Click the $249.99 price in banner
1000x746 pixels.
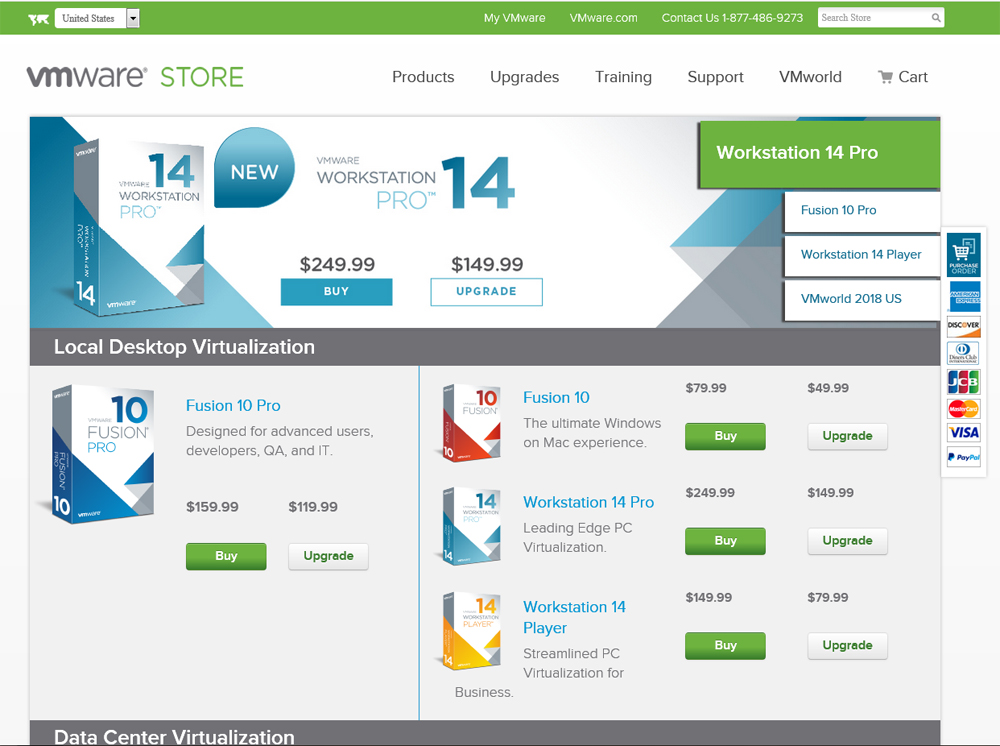(337, 264)
